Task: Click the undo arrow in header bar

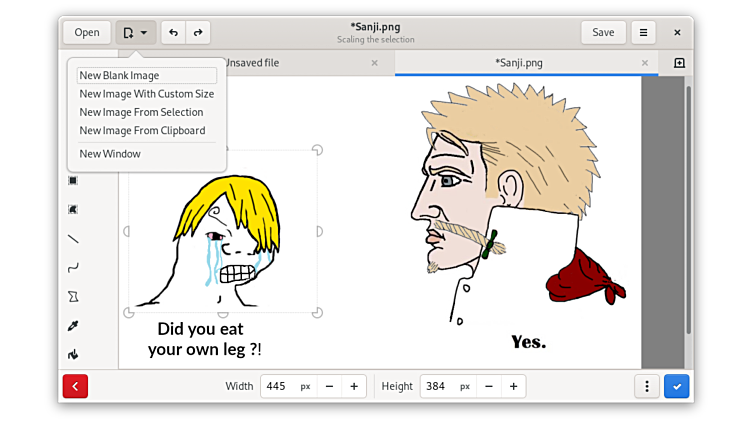Action: point(173,33)
